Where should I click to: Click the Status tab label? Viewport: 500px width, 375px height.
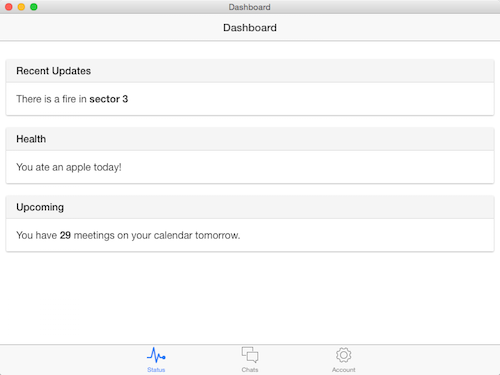click(x=156, y=370)
